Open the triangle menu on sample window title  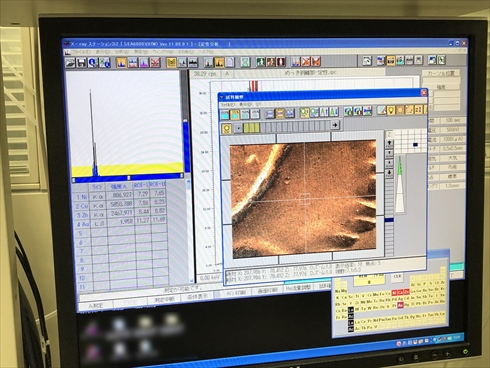(x=222, y=97)
